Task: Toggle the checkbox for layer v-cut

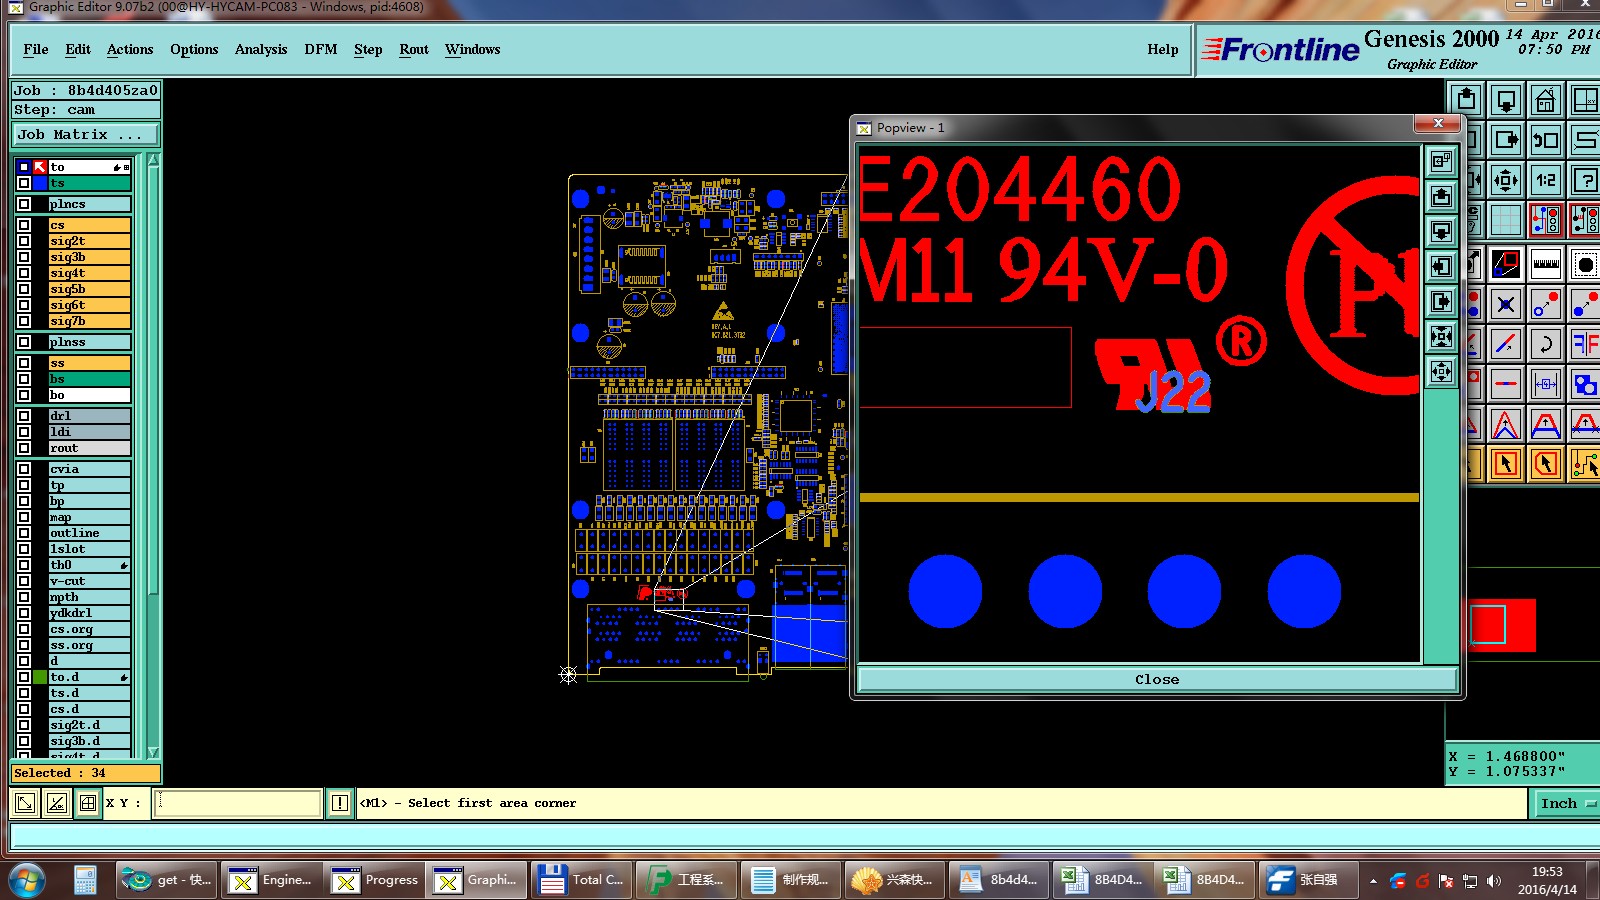Action: 24,581
